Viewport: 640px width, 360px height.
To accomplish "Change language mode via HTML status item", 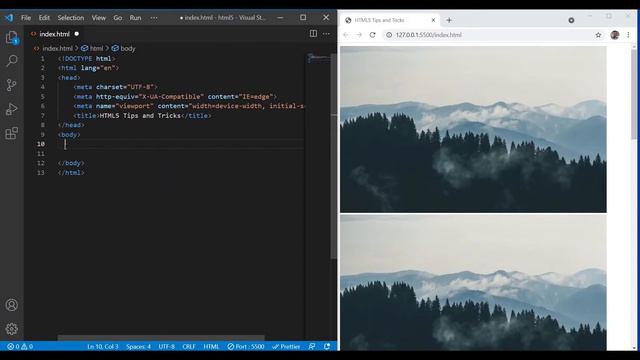I will point(211,347).
